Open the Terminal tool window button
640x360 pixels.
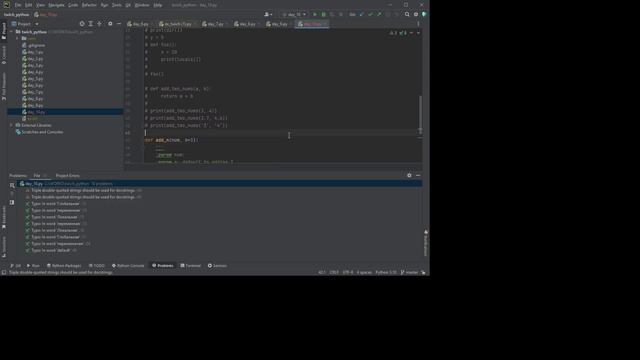click(191, 266)
